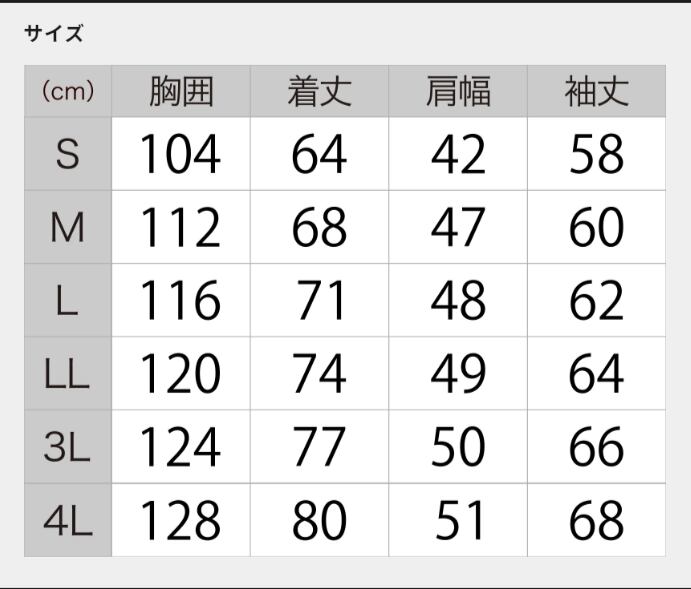
Task: Click chest value 128 in 4L row
Action: coord(180,520)
